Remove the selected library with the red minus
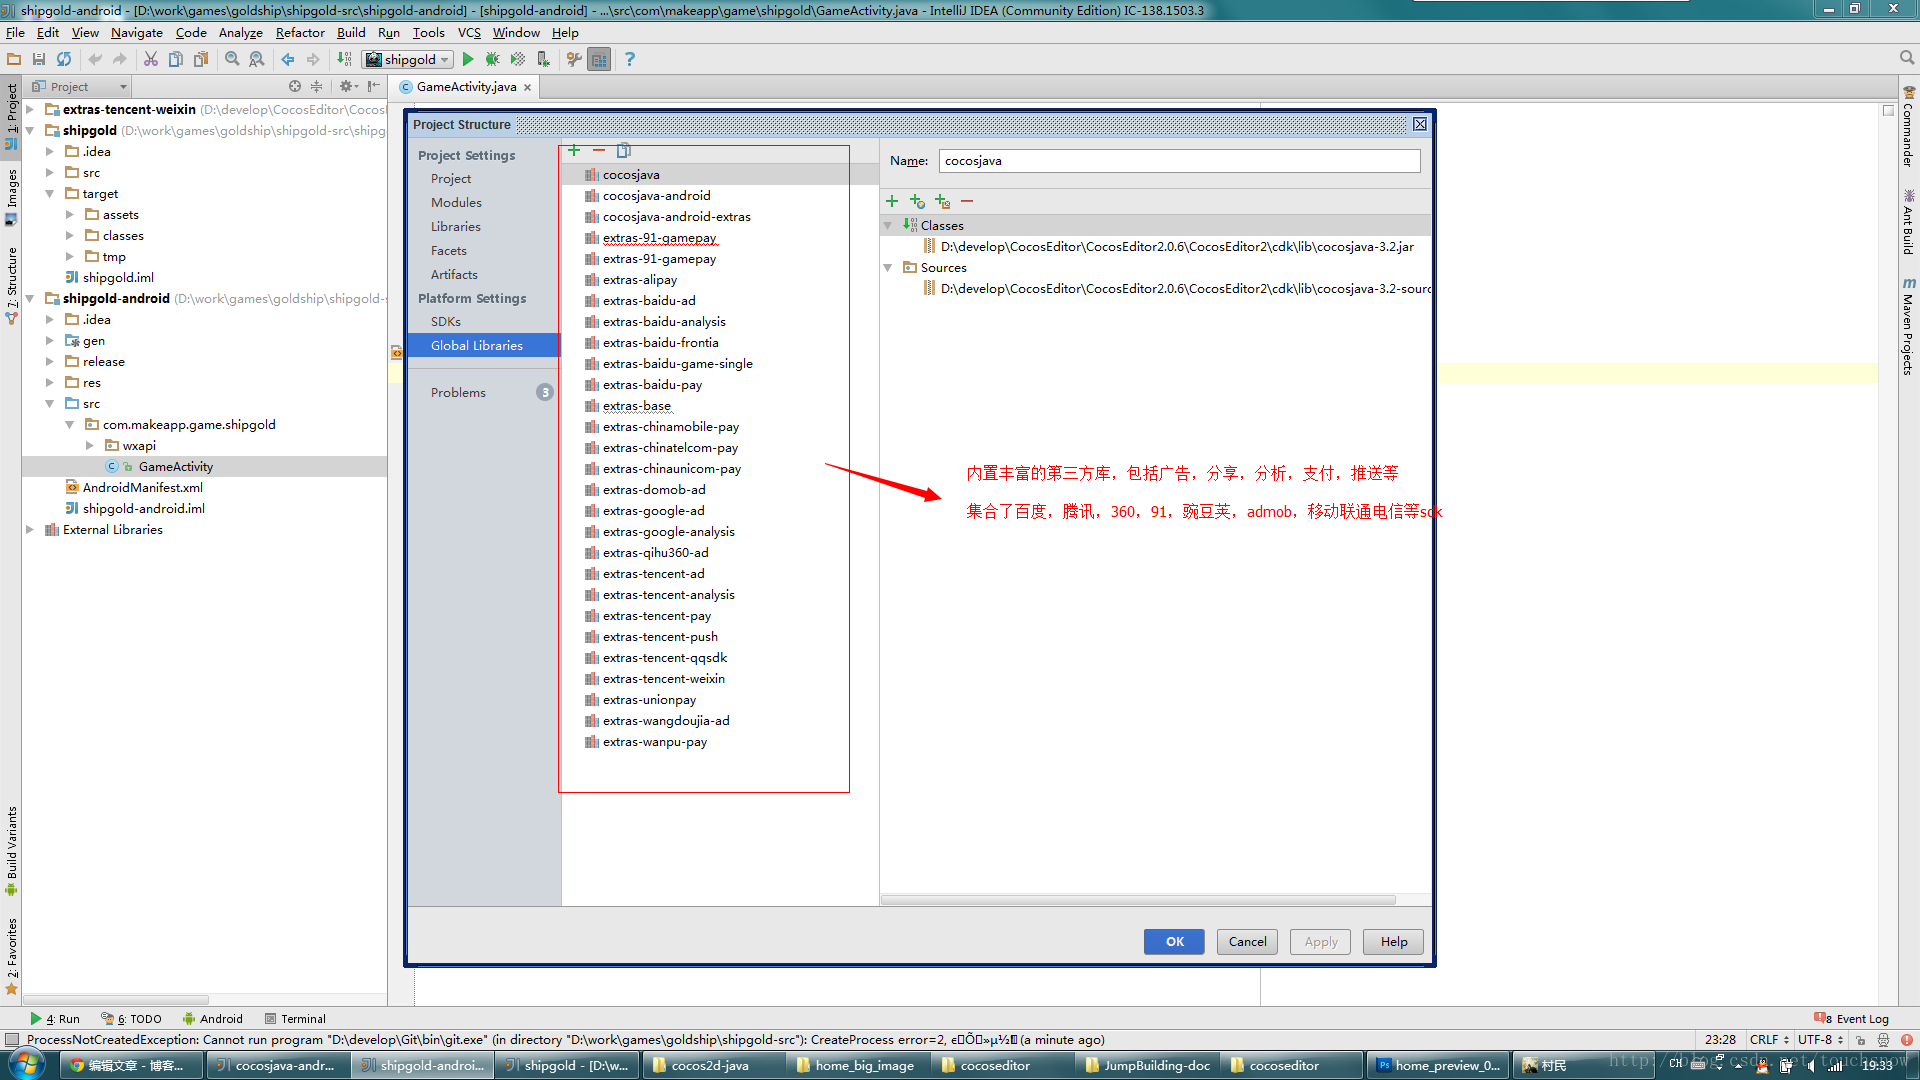 click(599, 150)
